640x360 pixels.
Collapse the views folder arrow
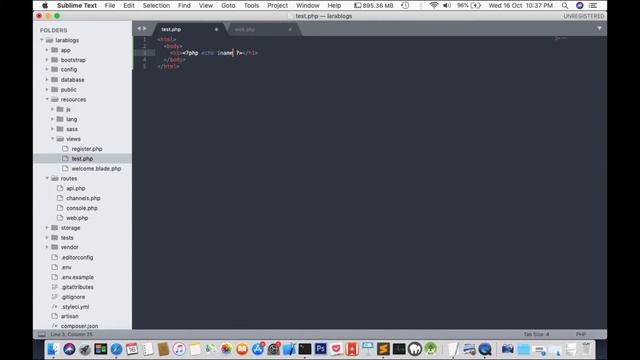click(x=52, y=139)
